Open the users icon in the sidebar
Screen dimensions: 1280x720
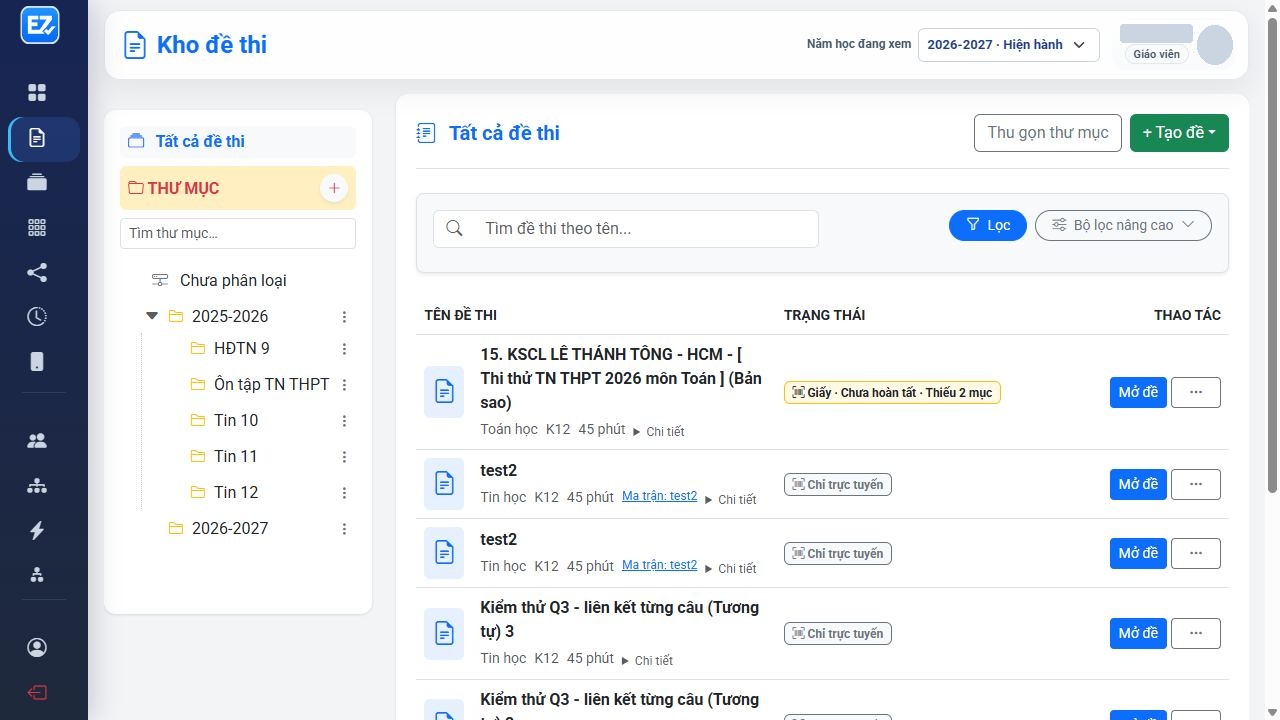click(x=37, y=441)
